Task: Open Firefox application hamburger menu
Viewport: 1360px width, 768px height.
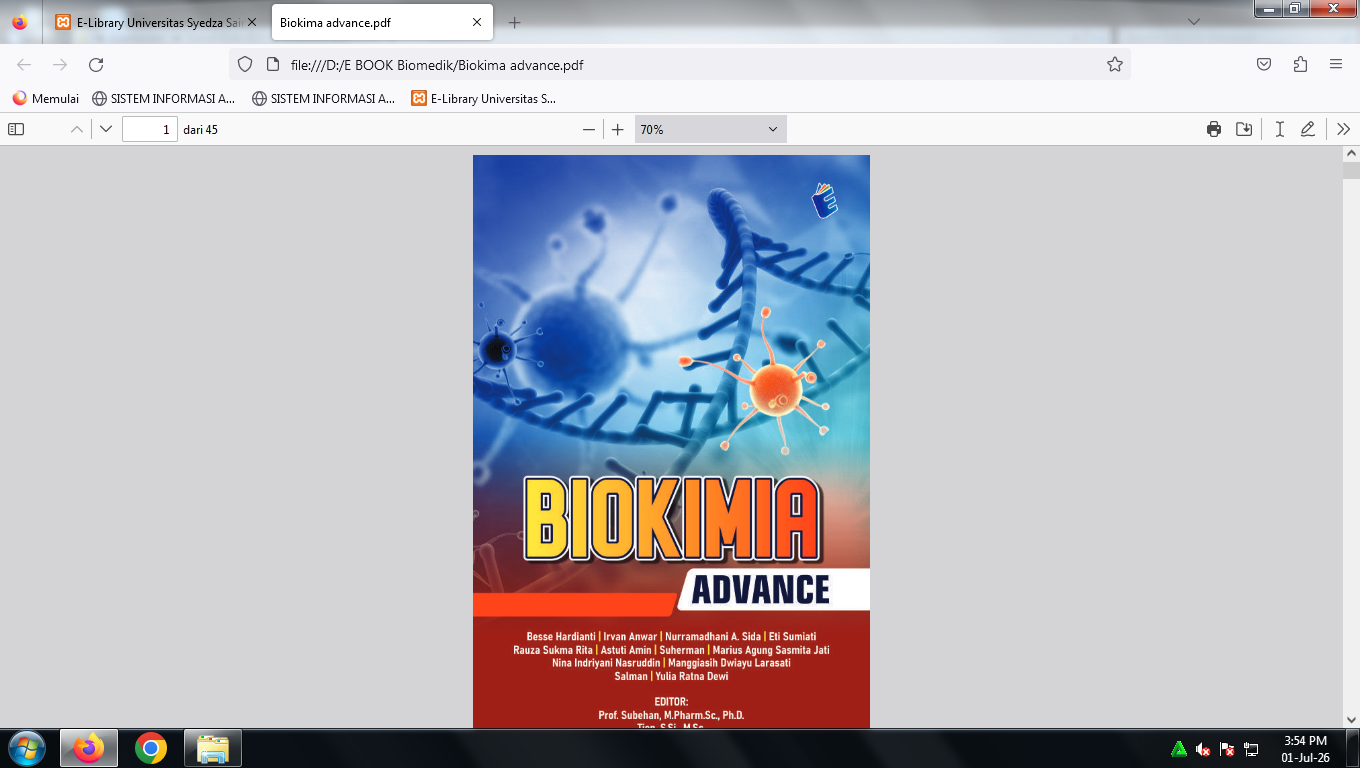Action: point(1336,64)
